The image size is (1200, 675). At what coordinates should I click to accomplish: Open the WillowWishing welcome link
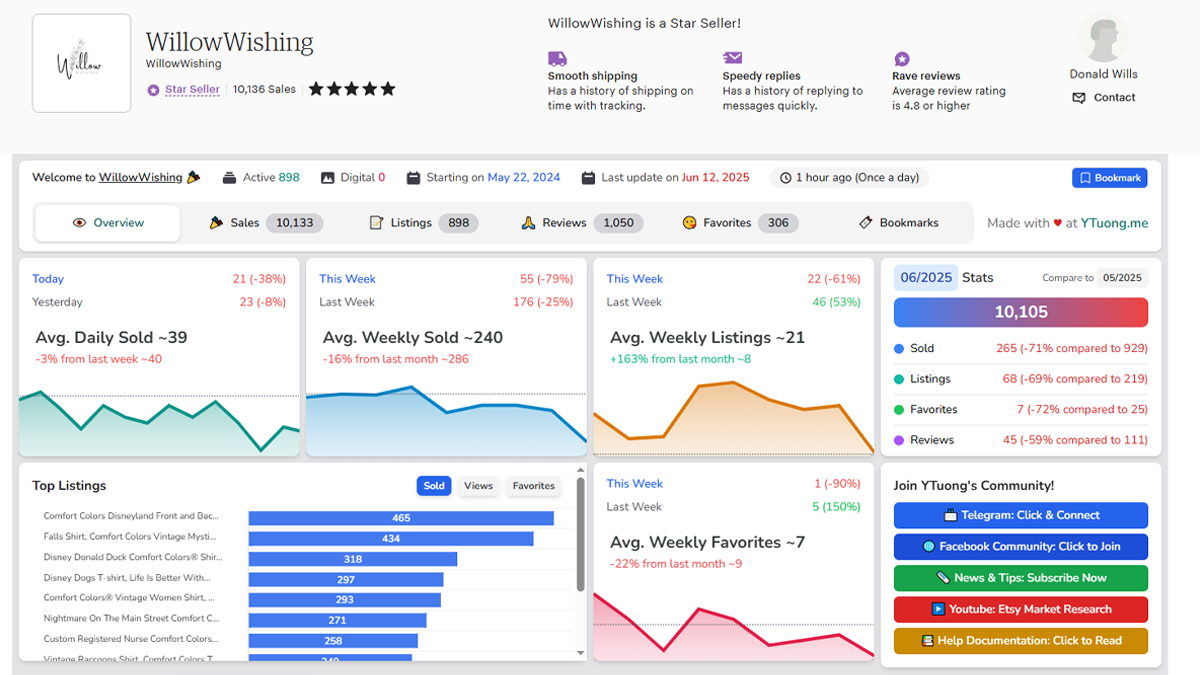140,178
